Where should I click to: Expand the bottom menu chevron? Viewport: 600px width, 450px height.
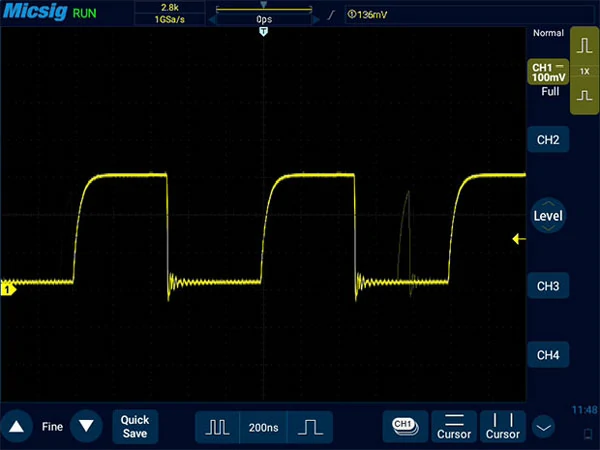tap(543, 427)
